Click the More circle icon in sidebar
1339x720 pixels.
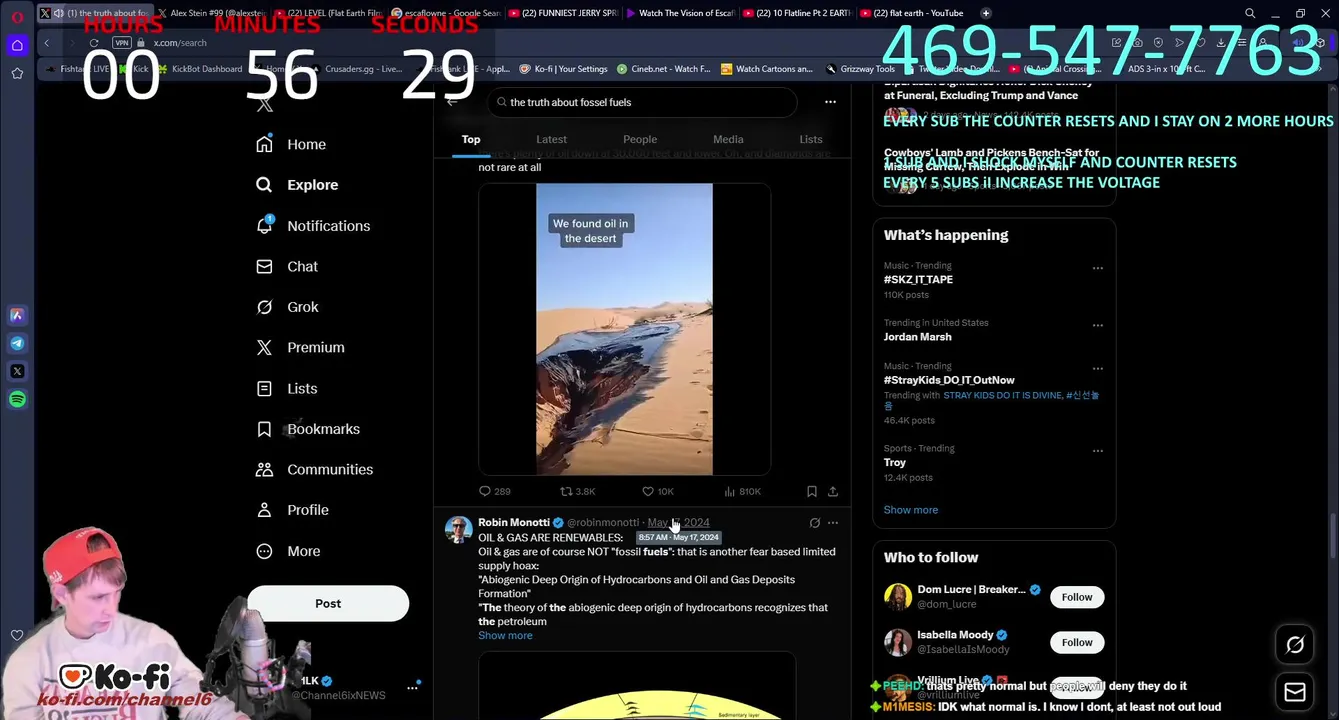[x=264, y=551]
